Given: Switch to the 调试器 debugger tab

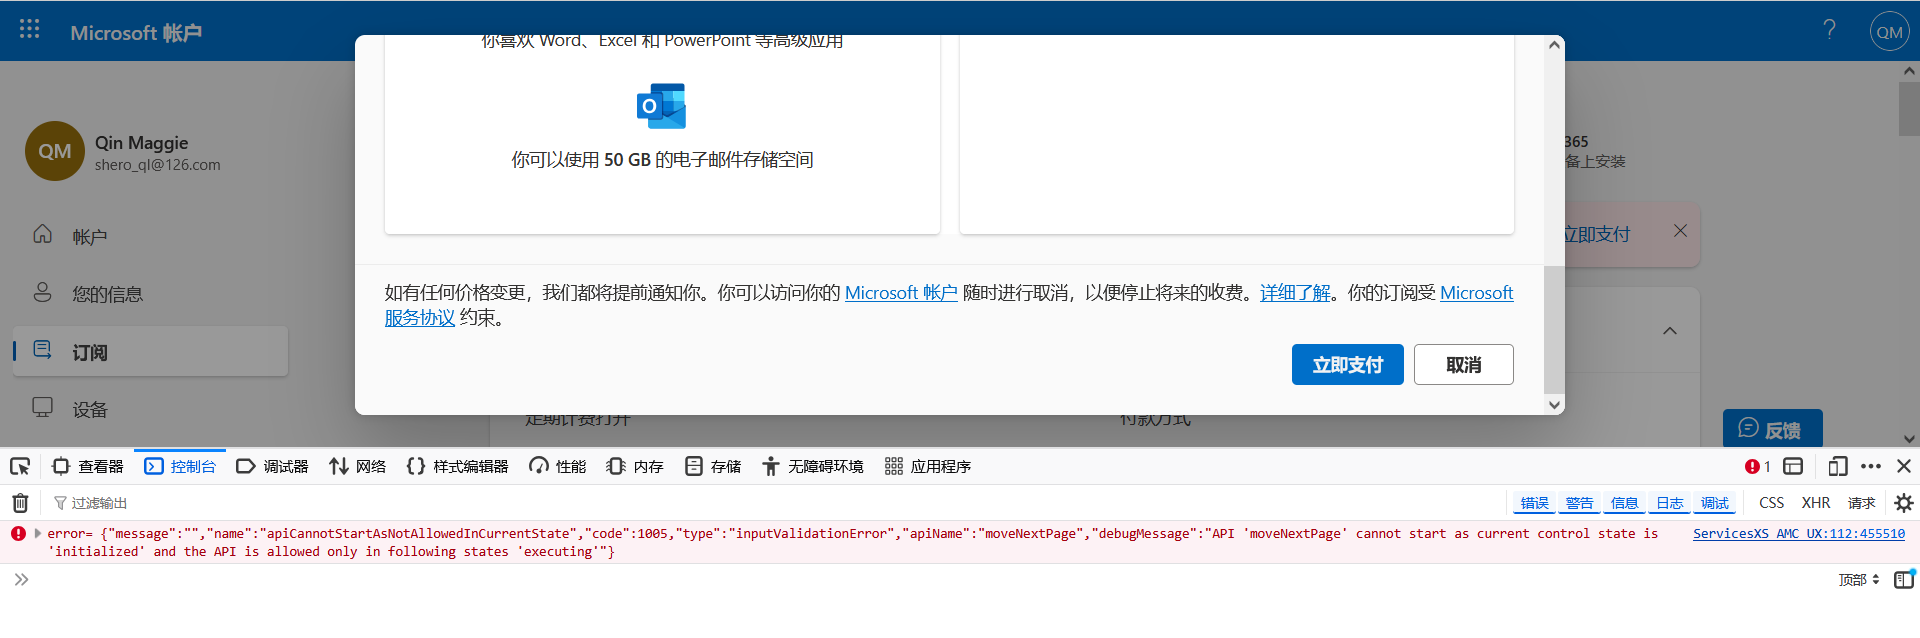Looking at the screenshot, I should coord(272,467).
